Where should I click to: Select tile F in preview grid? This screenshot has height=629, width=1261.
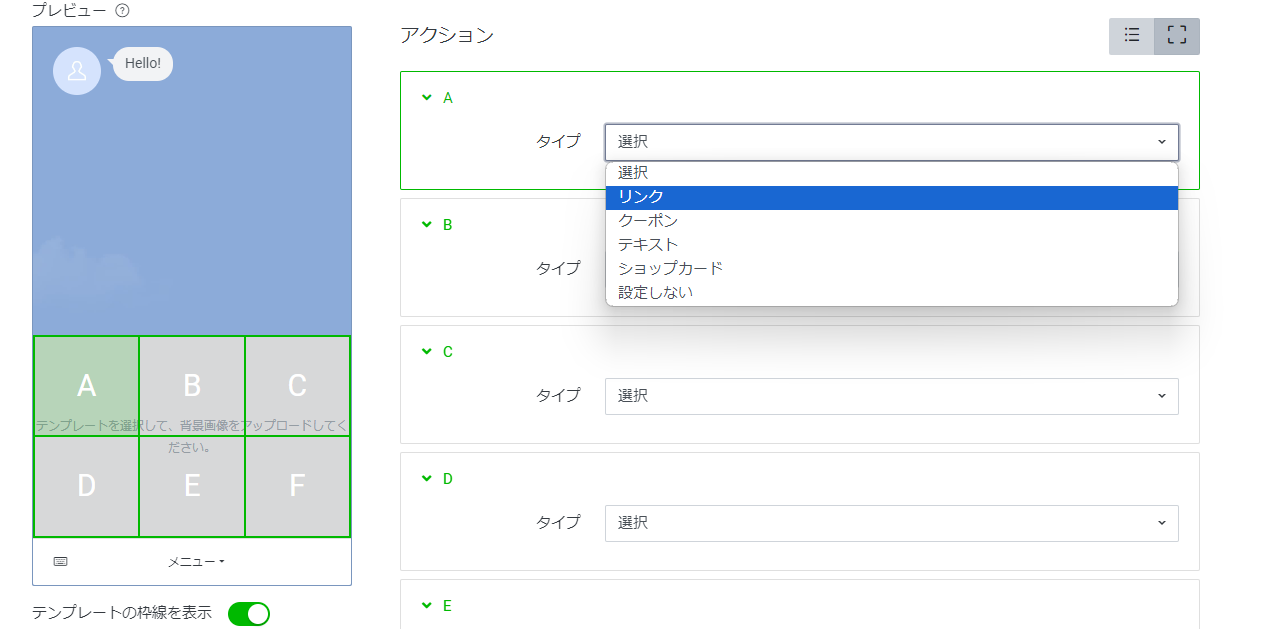tap(297, 486)
